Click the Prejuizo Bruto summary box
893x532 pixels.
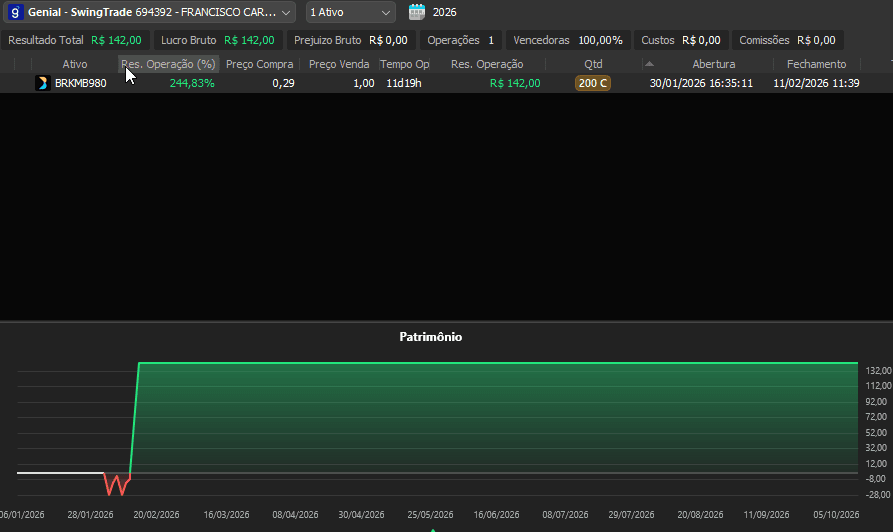click(351, 40)
